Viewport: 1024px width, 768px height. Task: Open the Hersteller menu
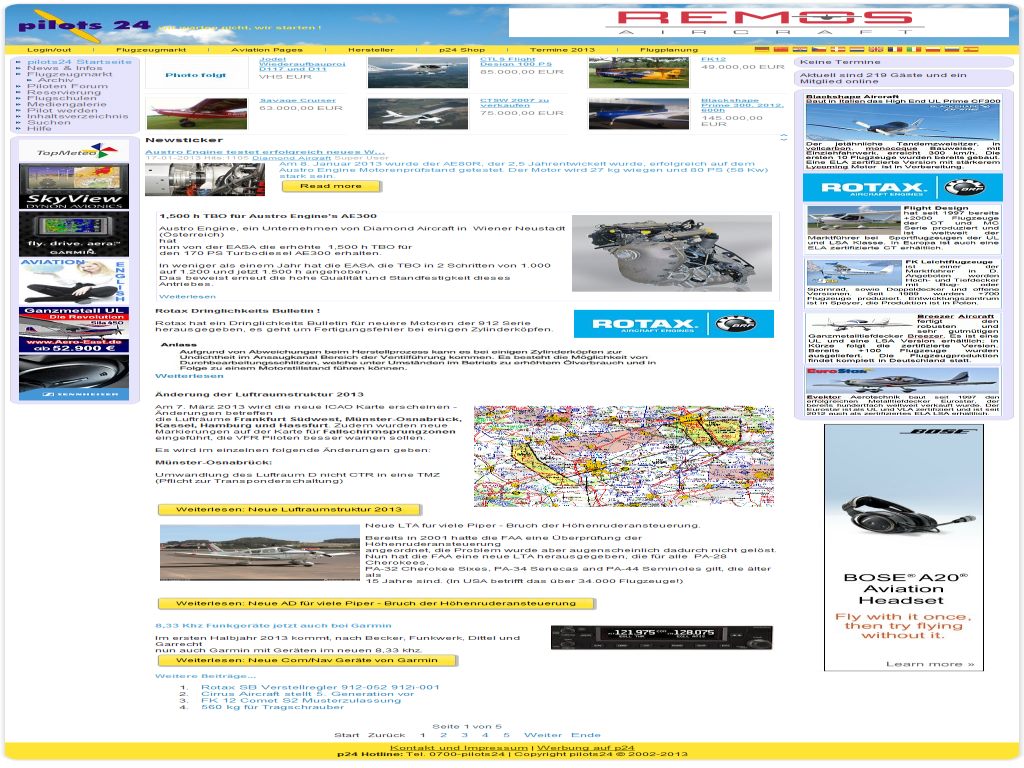tap(370, 50)
